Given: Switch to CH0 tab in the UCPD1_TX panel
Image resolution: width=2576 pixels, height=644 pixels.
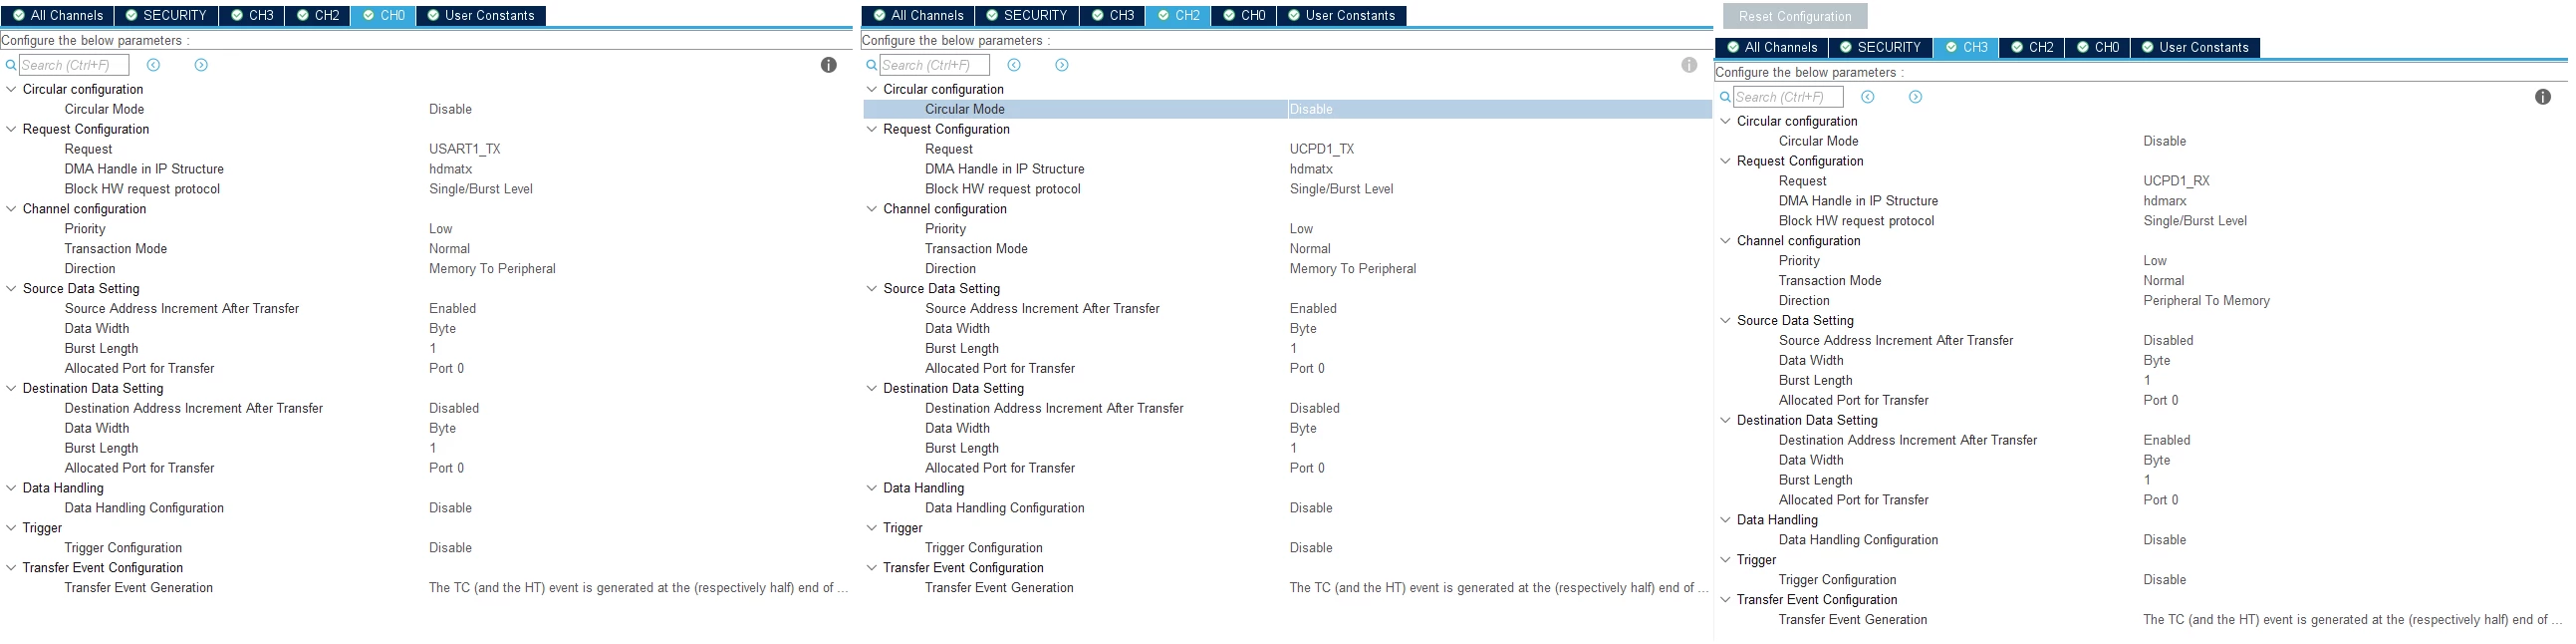Looking at the screenshot, I should [1243, 16].
